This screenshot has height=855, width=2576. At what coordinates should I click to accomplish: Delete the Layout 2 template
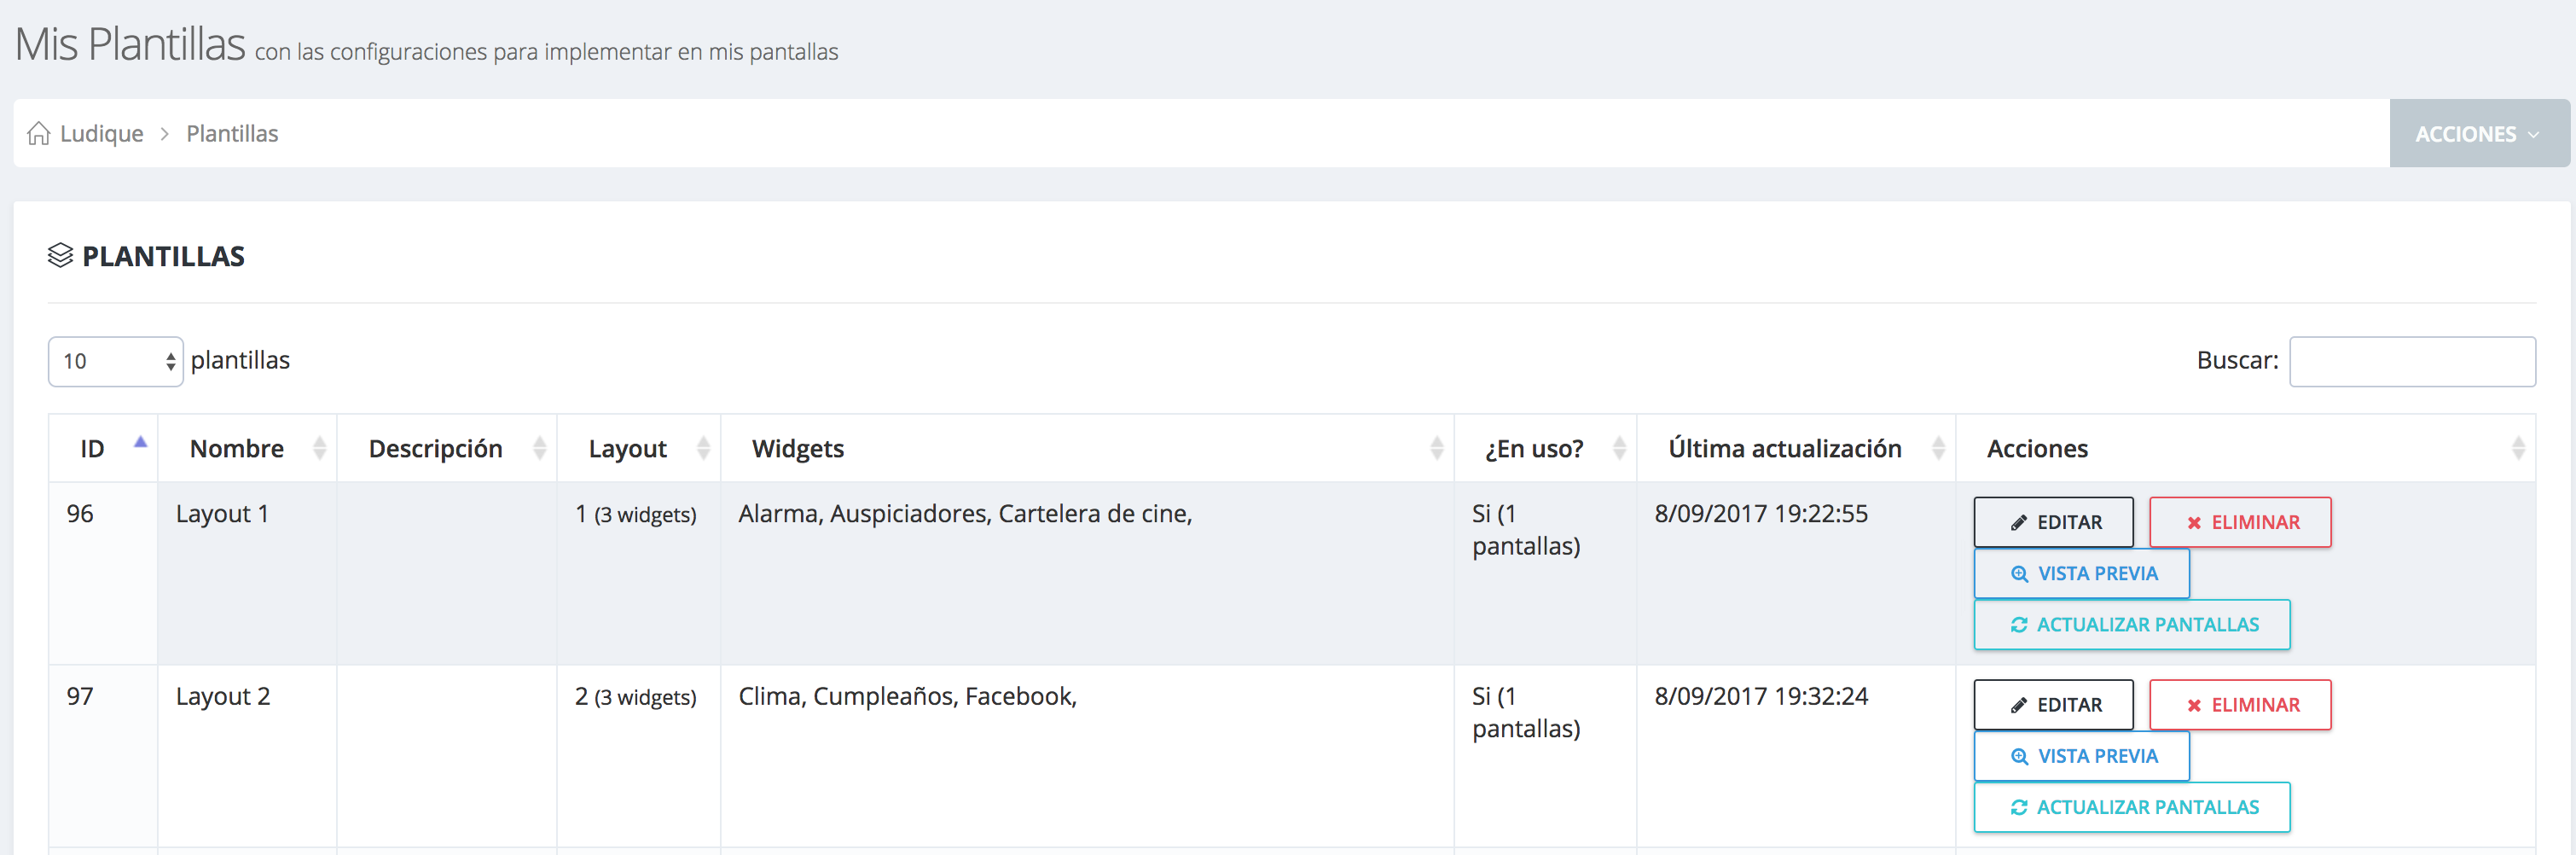[x=2240, y=704]
